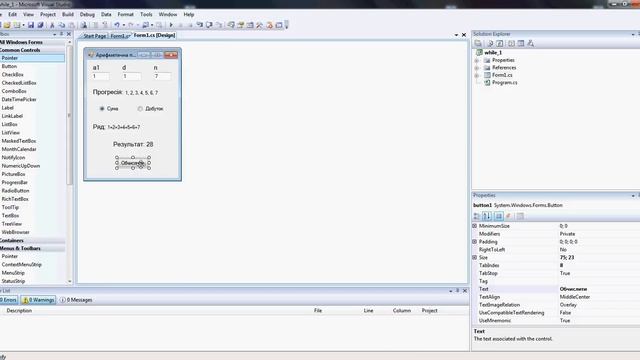Expand the Padding property
Image resolution: width=640 pixels, height=360 pixels.
(475, 242)
